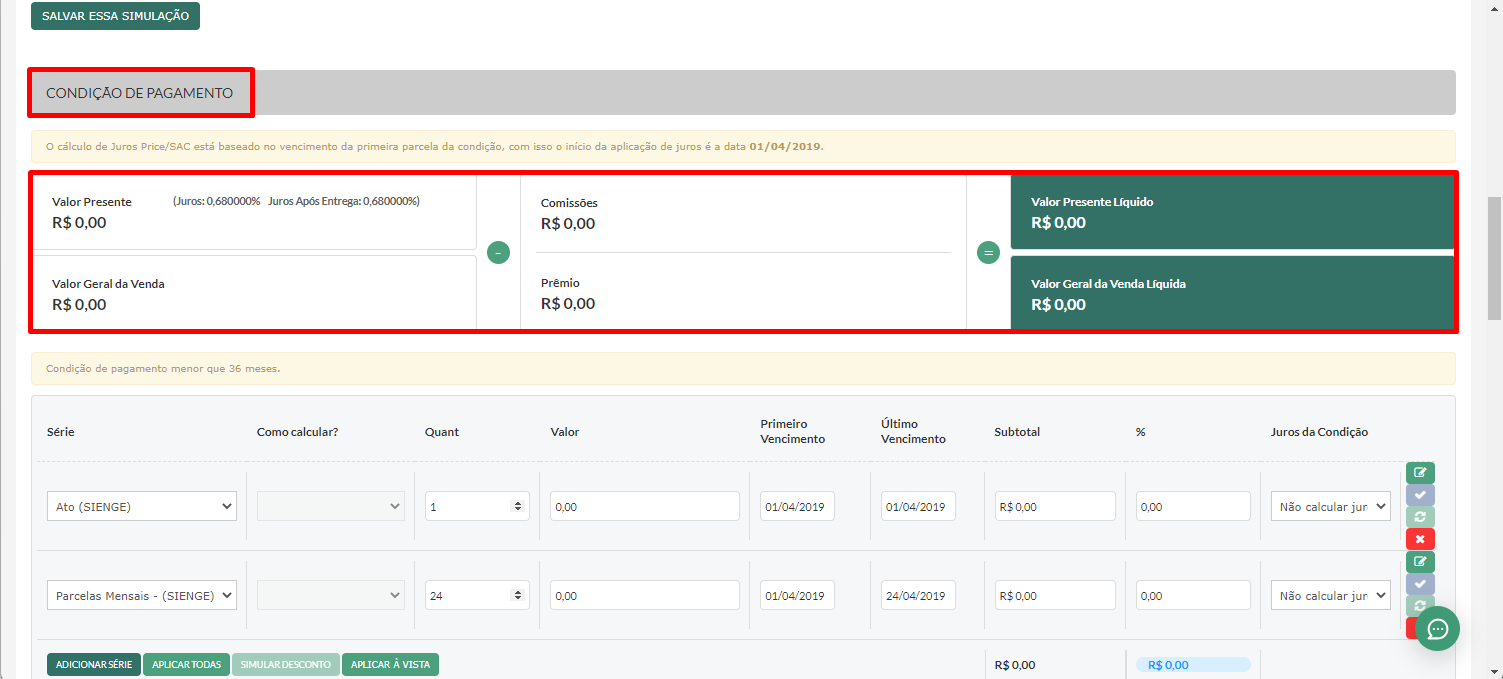Click Último Vencimento date in Ato row

pos(918,506)
